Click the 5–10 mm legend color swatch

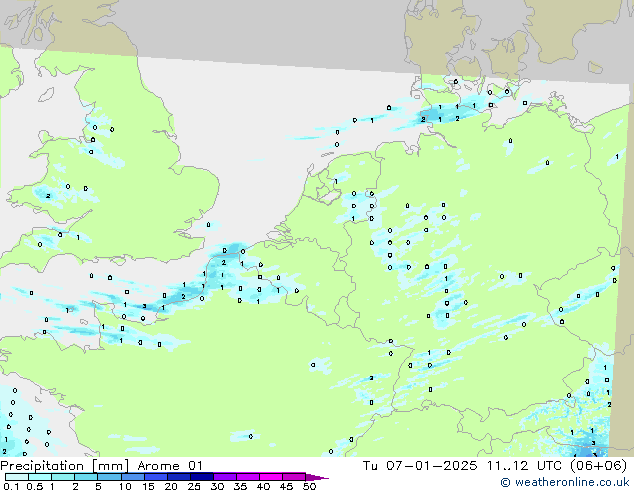pos(109,477)
